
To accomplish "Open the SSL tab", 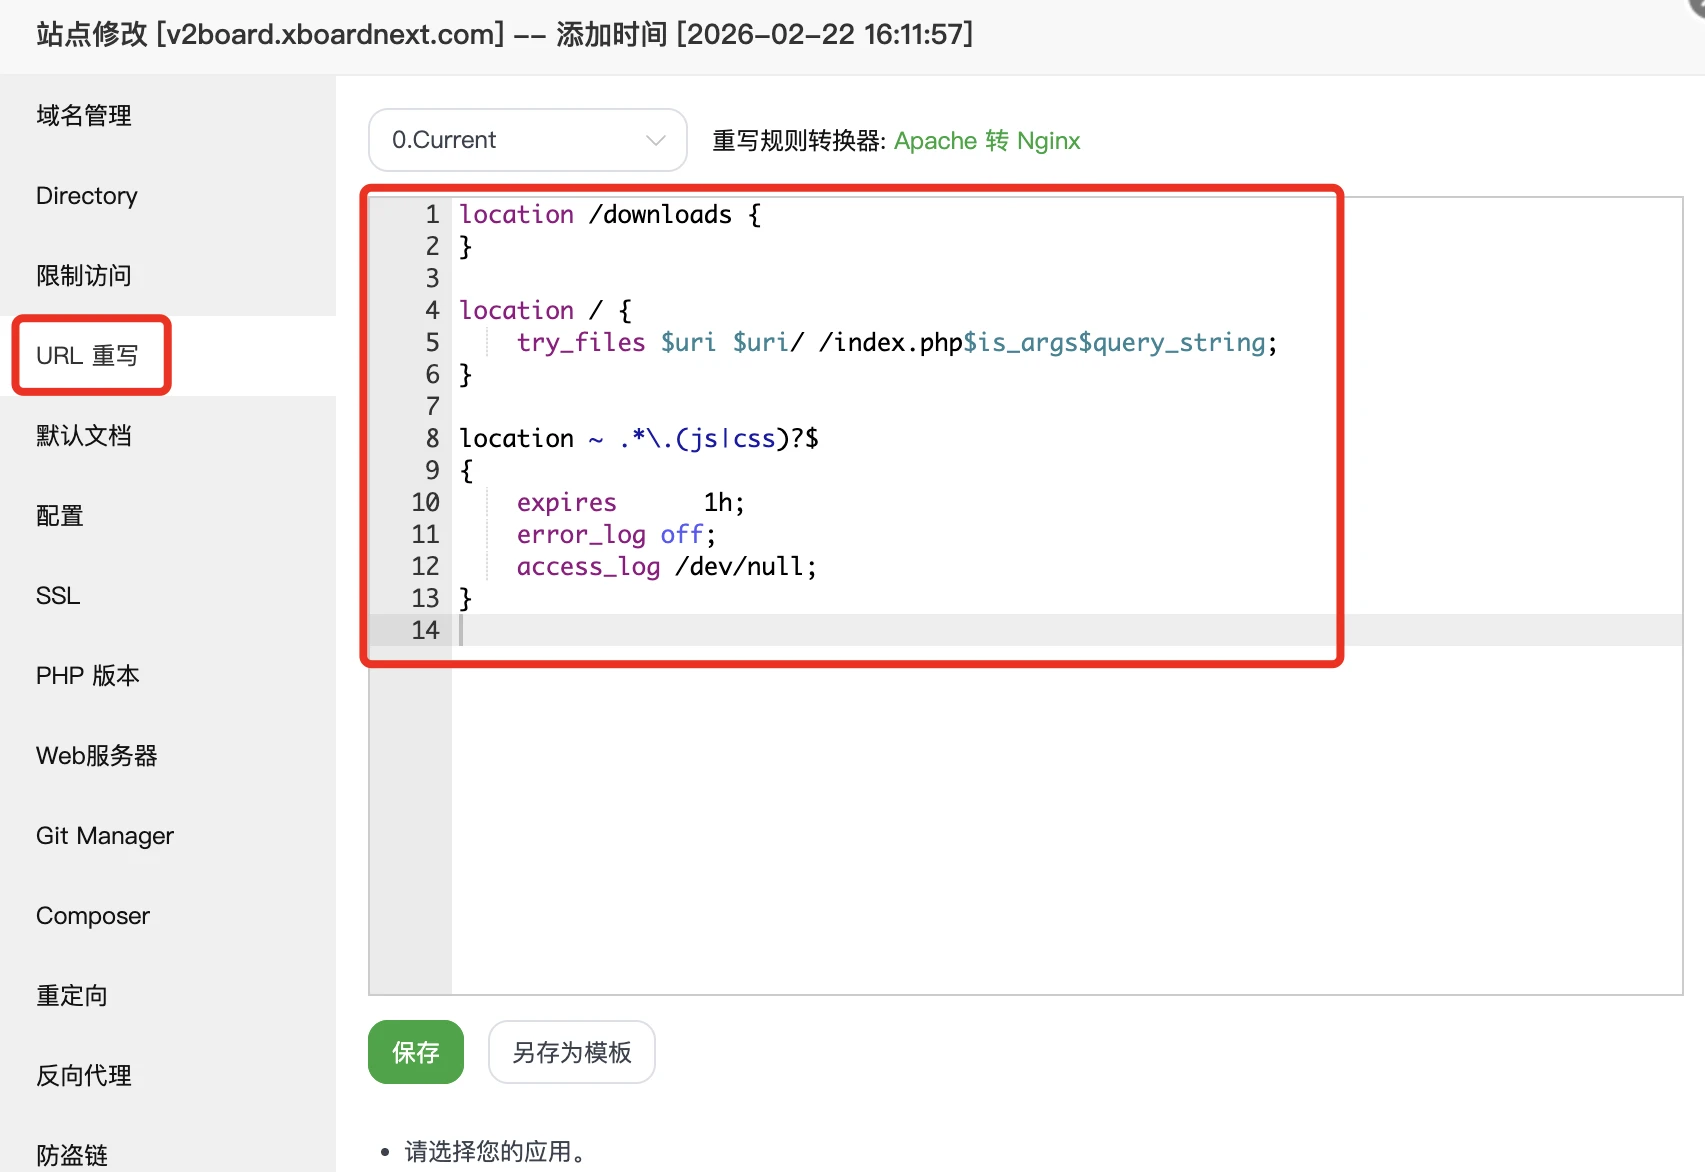I will (58, 596).
